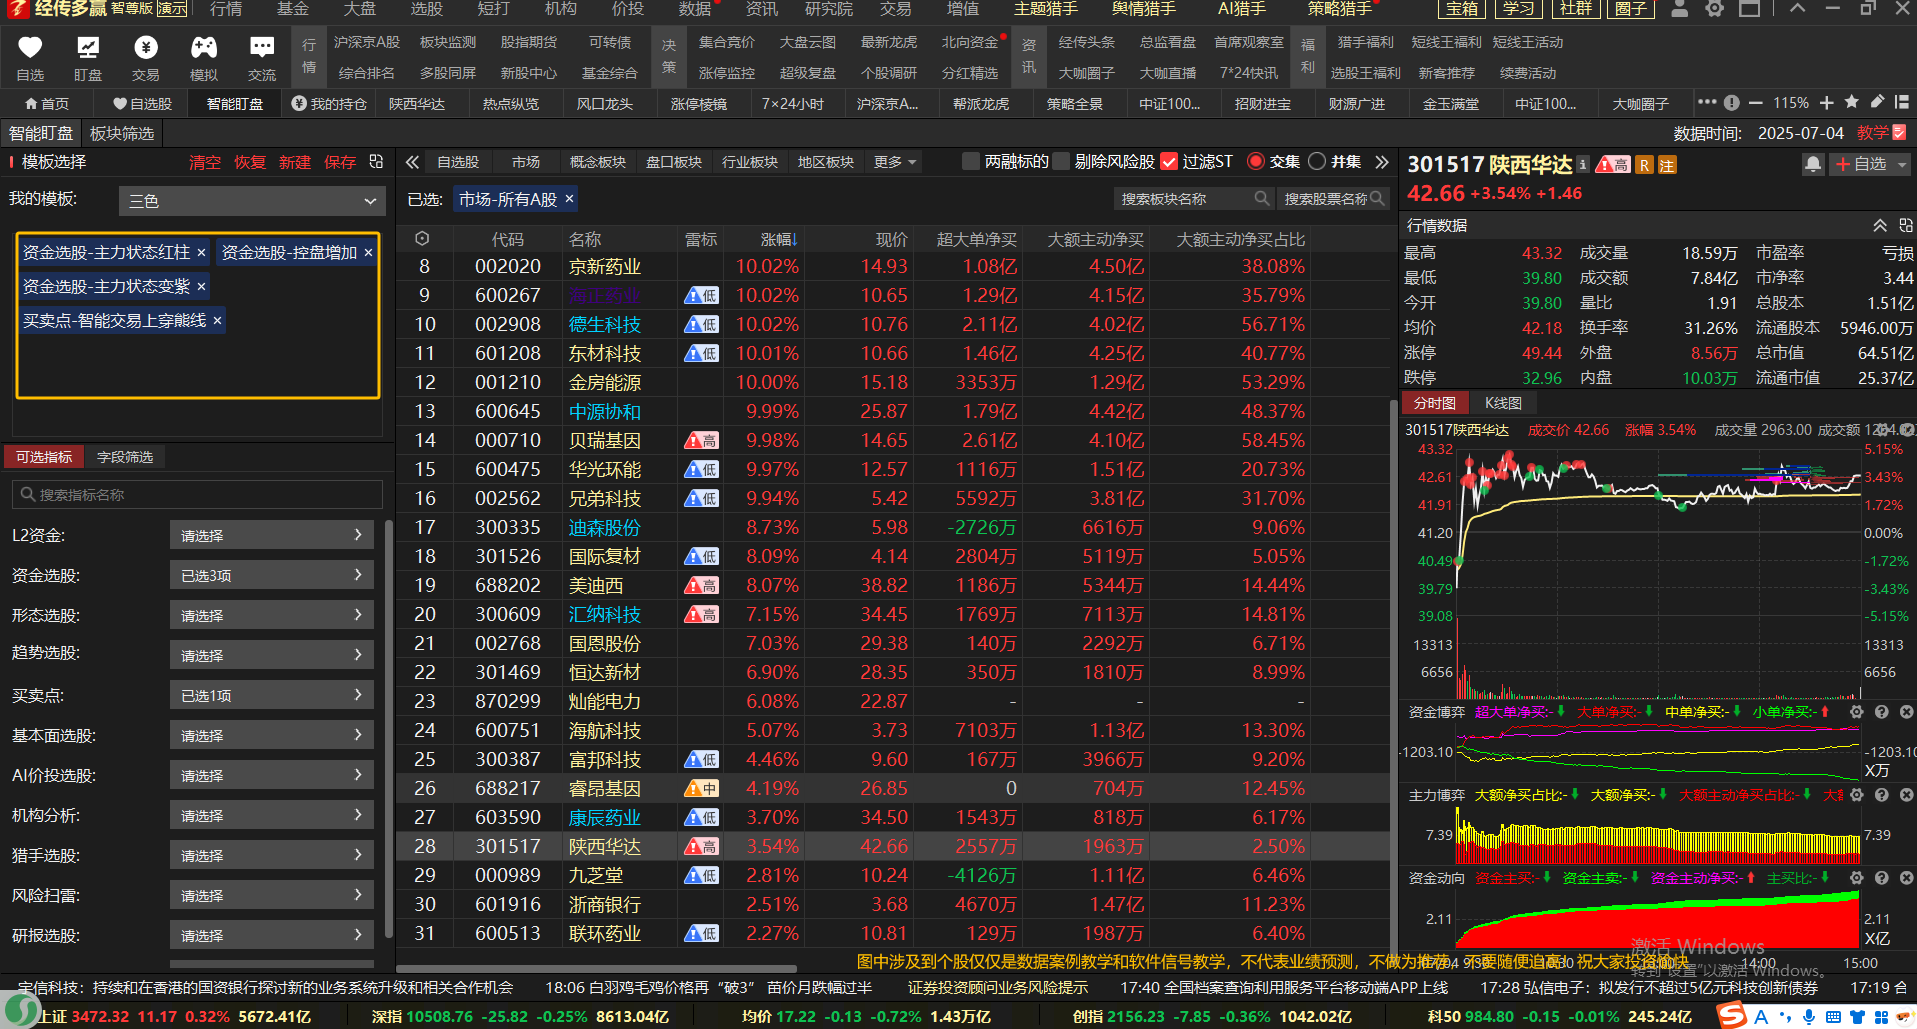The height and width of the screenshot is (1029, 1917).
Task: Click the star favorite icon in tab bar
Action: pyautogui.click(x=1851, y=103)
